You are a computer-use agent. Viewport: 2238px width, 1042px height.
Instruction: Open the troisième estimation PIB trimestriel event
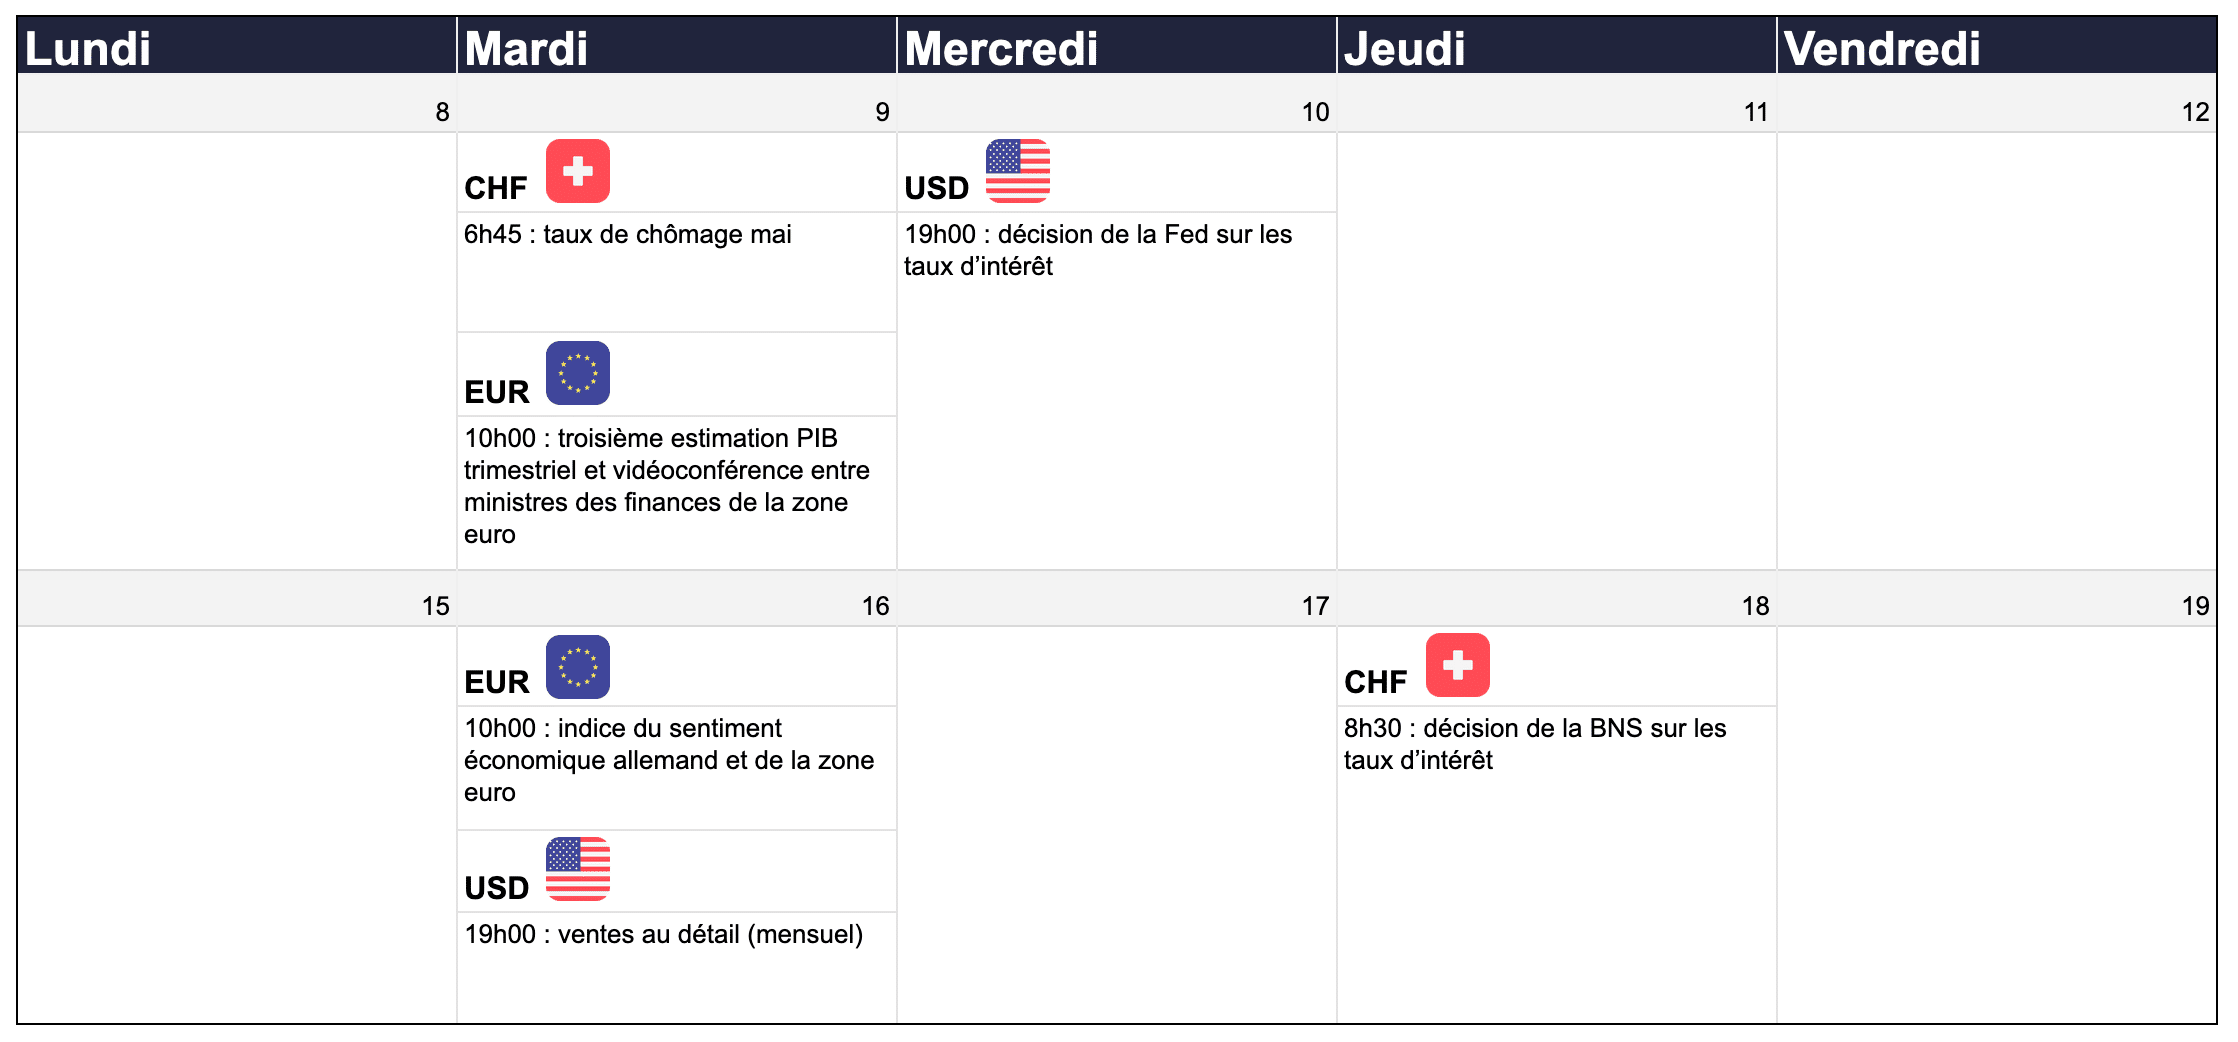point(667,486)
